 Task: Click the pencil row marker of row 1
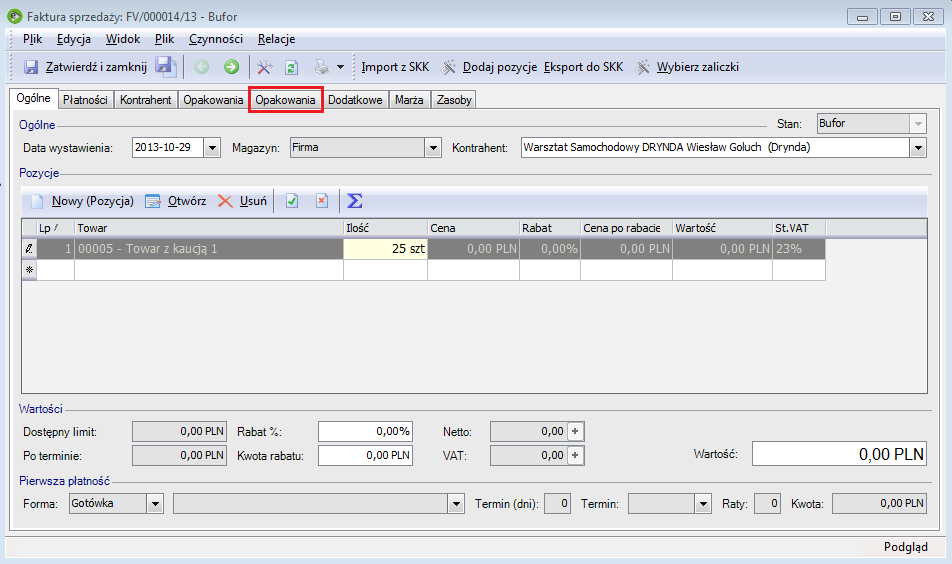coord(29,248)
